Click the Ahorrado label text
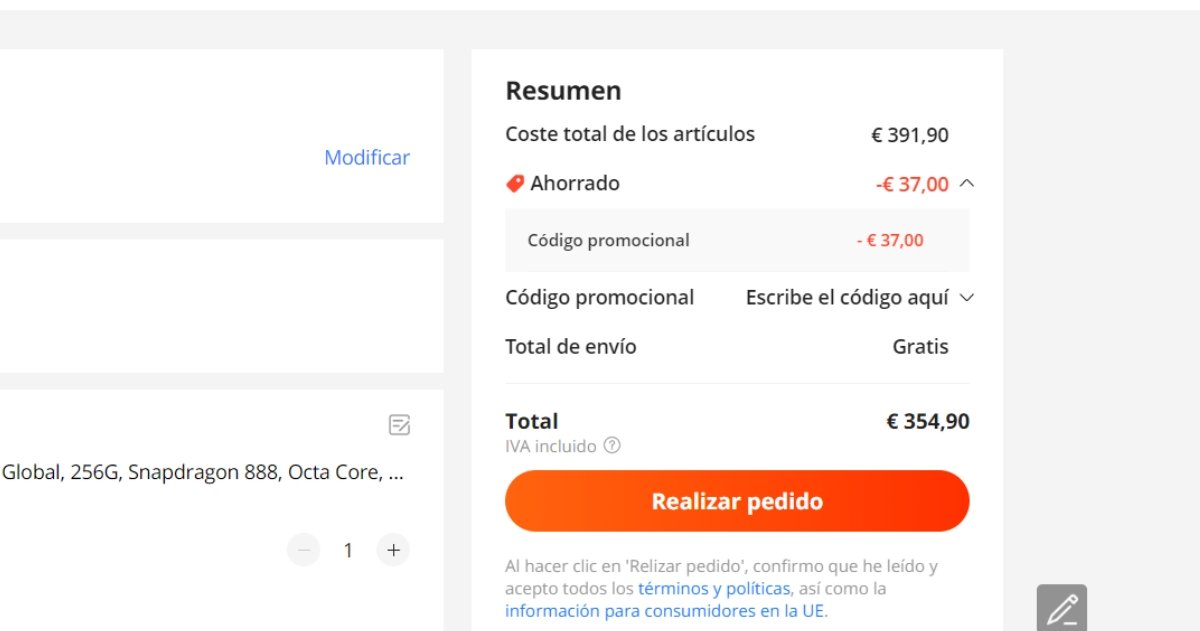Screen dimensions: 1200x631 [x=575, y=183]
